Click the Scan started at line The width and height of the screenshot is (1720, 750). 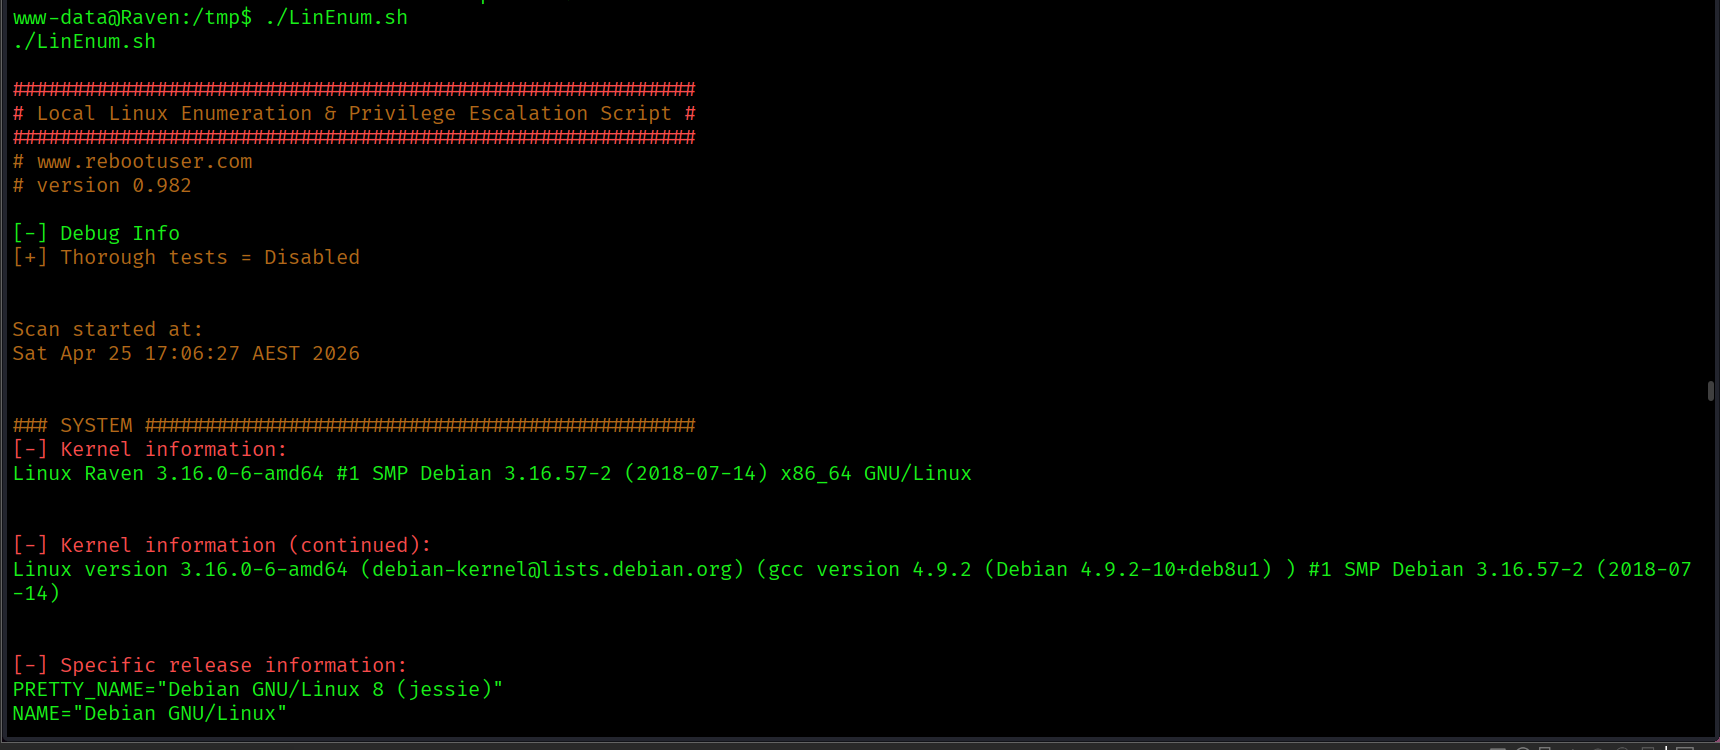coord(107,330)
